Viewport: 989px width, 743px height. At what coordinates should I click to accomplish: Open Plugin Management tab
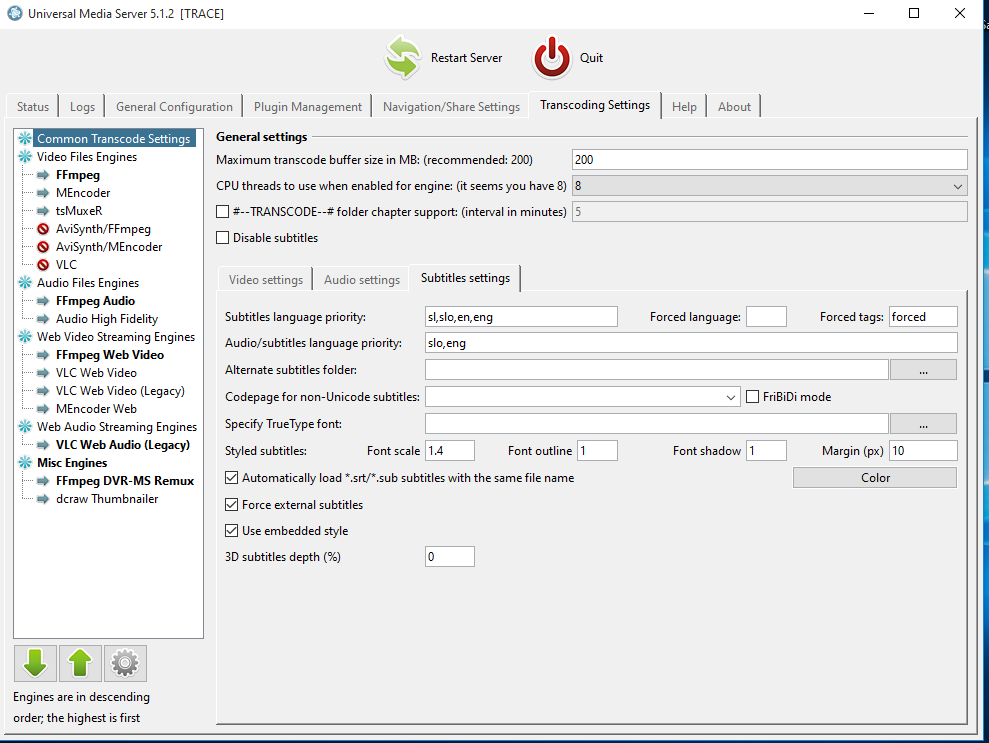pyautogui.click(x=308, y=107)
